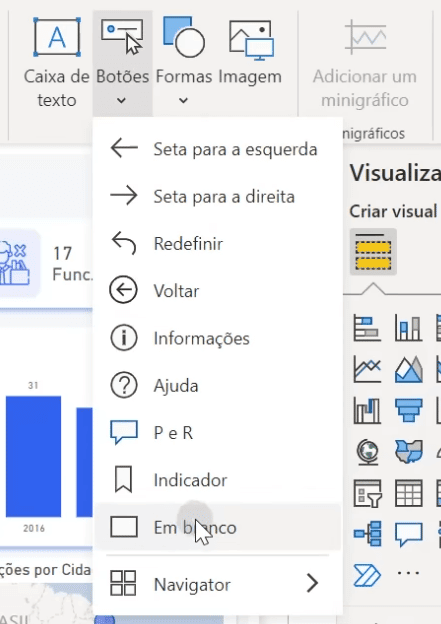Pick the Q&A speech bubble visual
Screen dimensions: 441x624
[408, 534]
